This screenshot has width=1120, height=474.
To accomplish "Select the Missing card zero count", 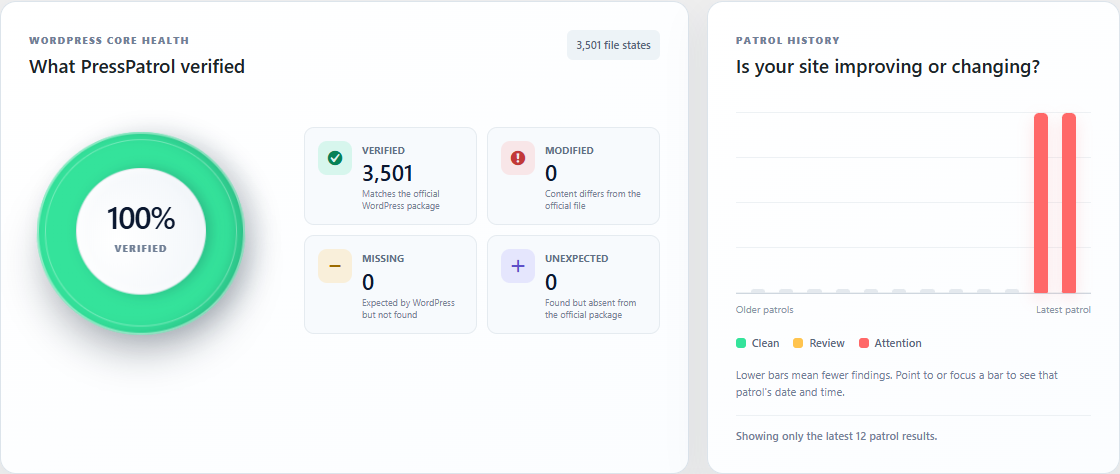I will [x=368, y=281].
